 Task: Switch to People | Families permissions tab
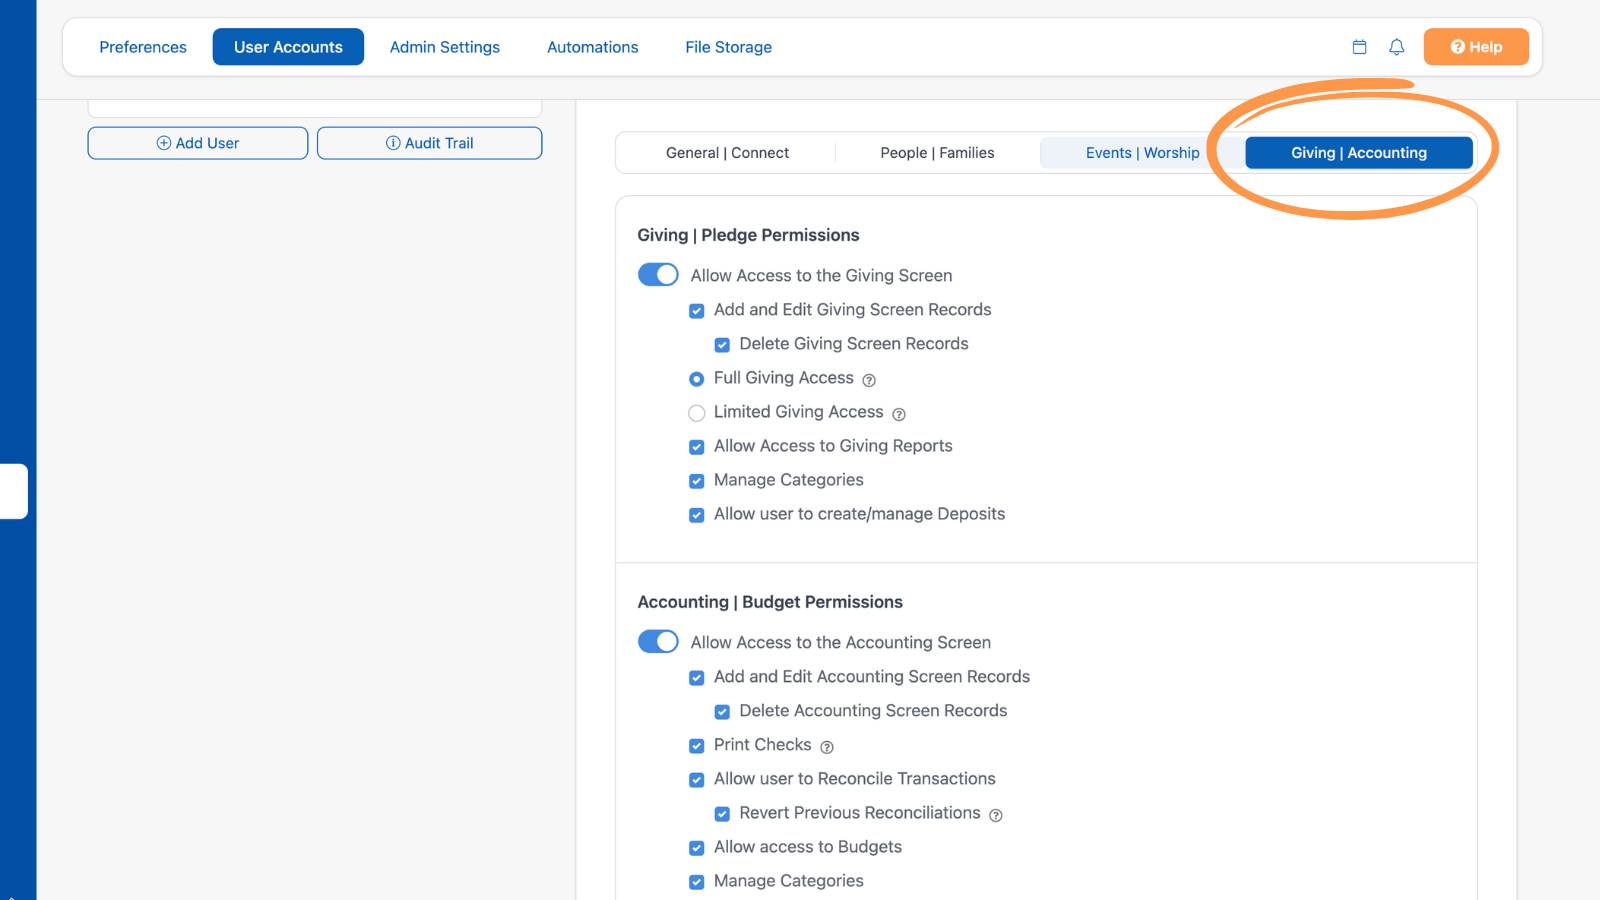[937, 153]
